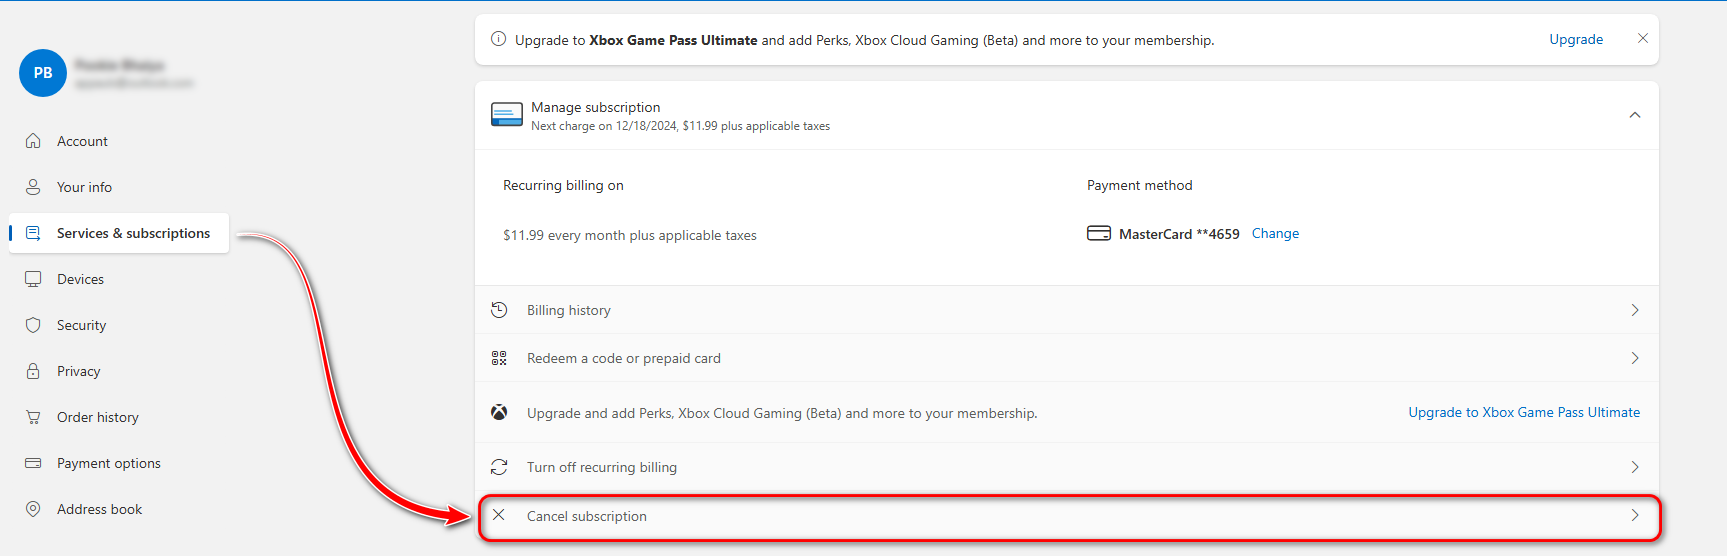Dismiss the Game Pass Ultimate upgrade banner
1727x556 pixels.
(1642, 38)
